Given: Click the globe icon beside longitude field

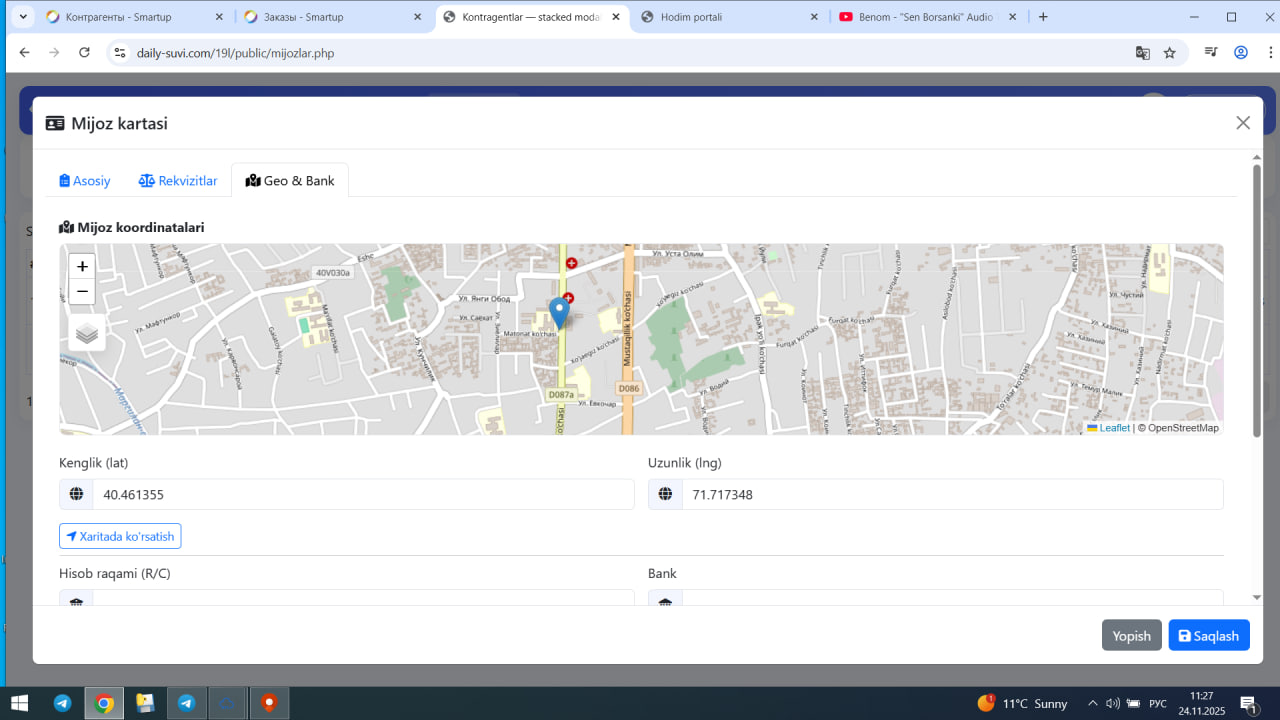Looking at the screenshot, I should click(665, 494).
